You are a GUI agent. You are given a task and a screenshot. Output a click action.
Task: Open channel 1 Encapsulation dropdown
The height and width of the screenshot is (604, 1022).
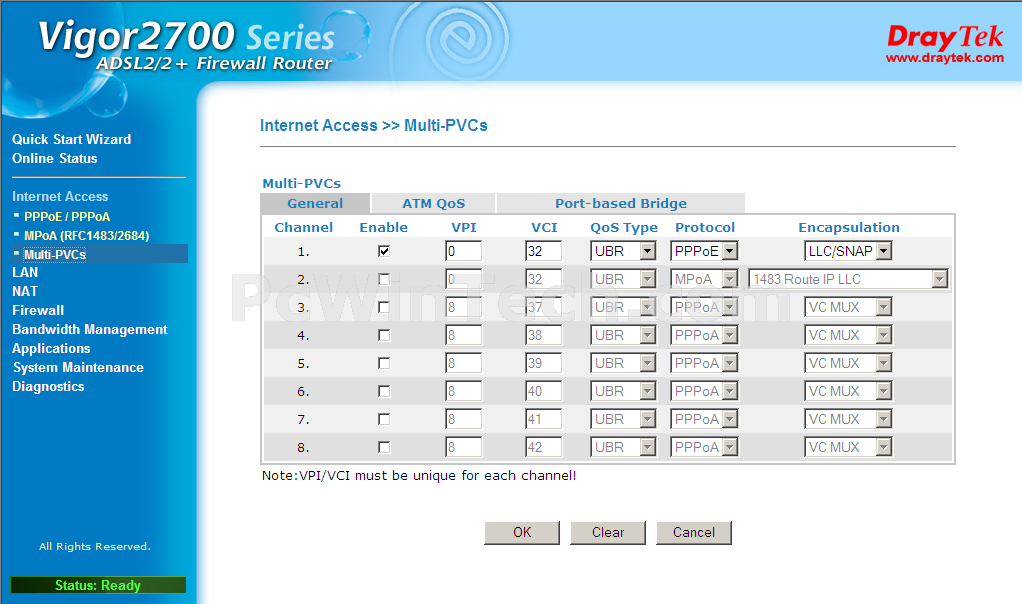pyautogui.click(x=848, y=251)
